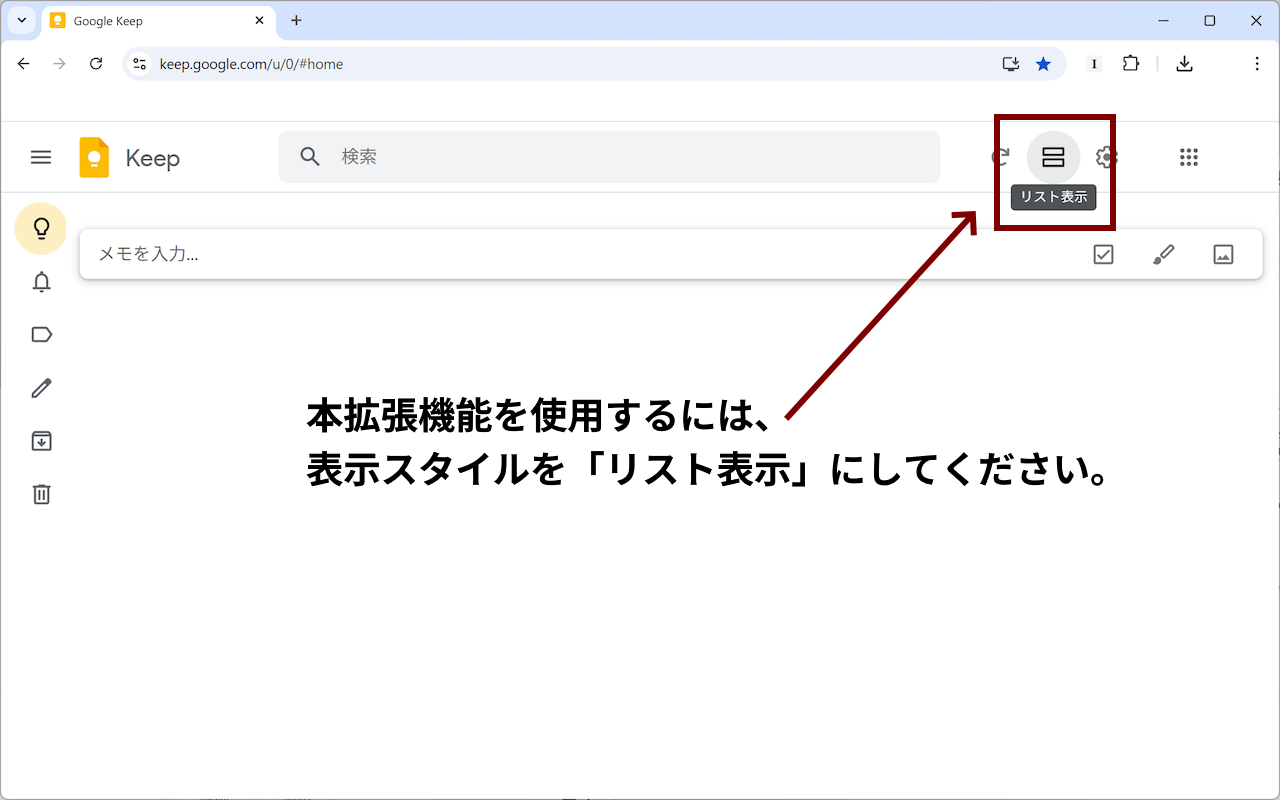This screenshot has height=800, width=1280.
Task: Create a new checklist with checkbox icon
Action: coord(1103,254)
